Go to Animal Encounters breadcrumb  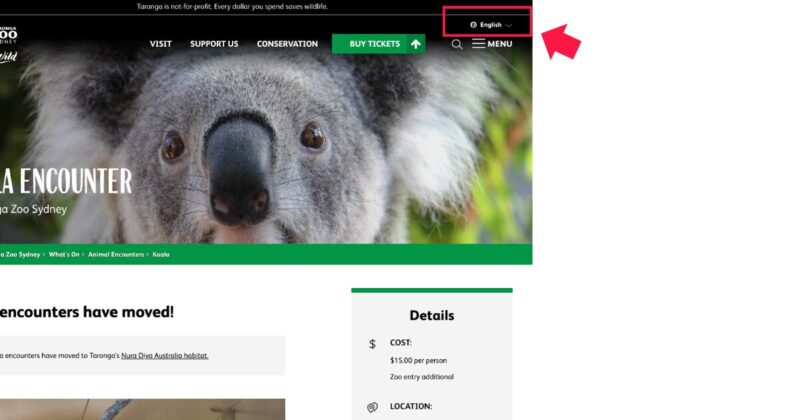116,254
